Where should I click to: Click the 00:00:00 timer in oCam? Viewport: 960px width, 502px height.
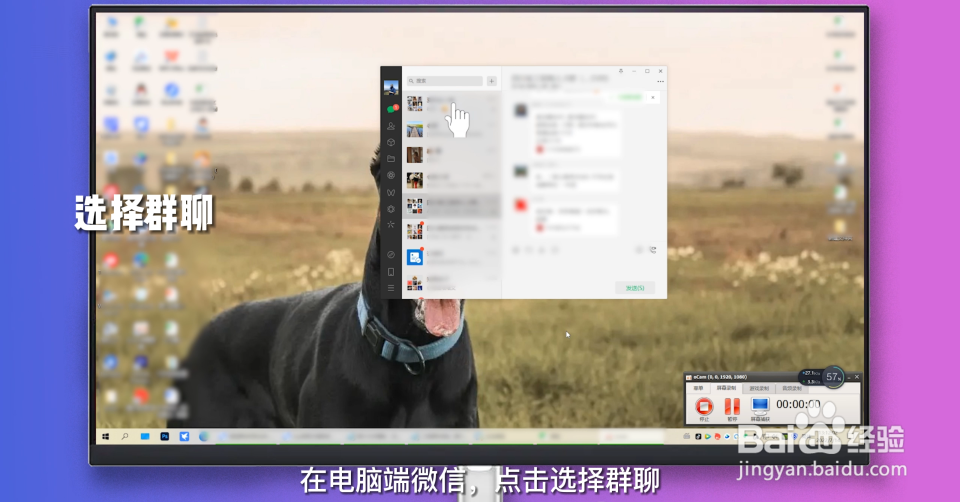click(x=798, y=404)
